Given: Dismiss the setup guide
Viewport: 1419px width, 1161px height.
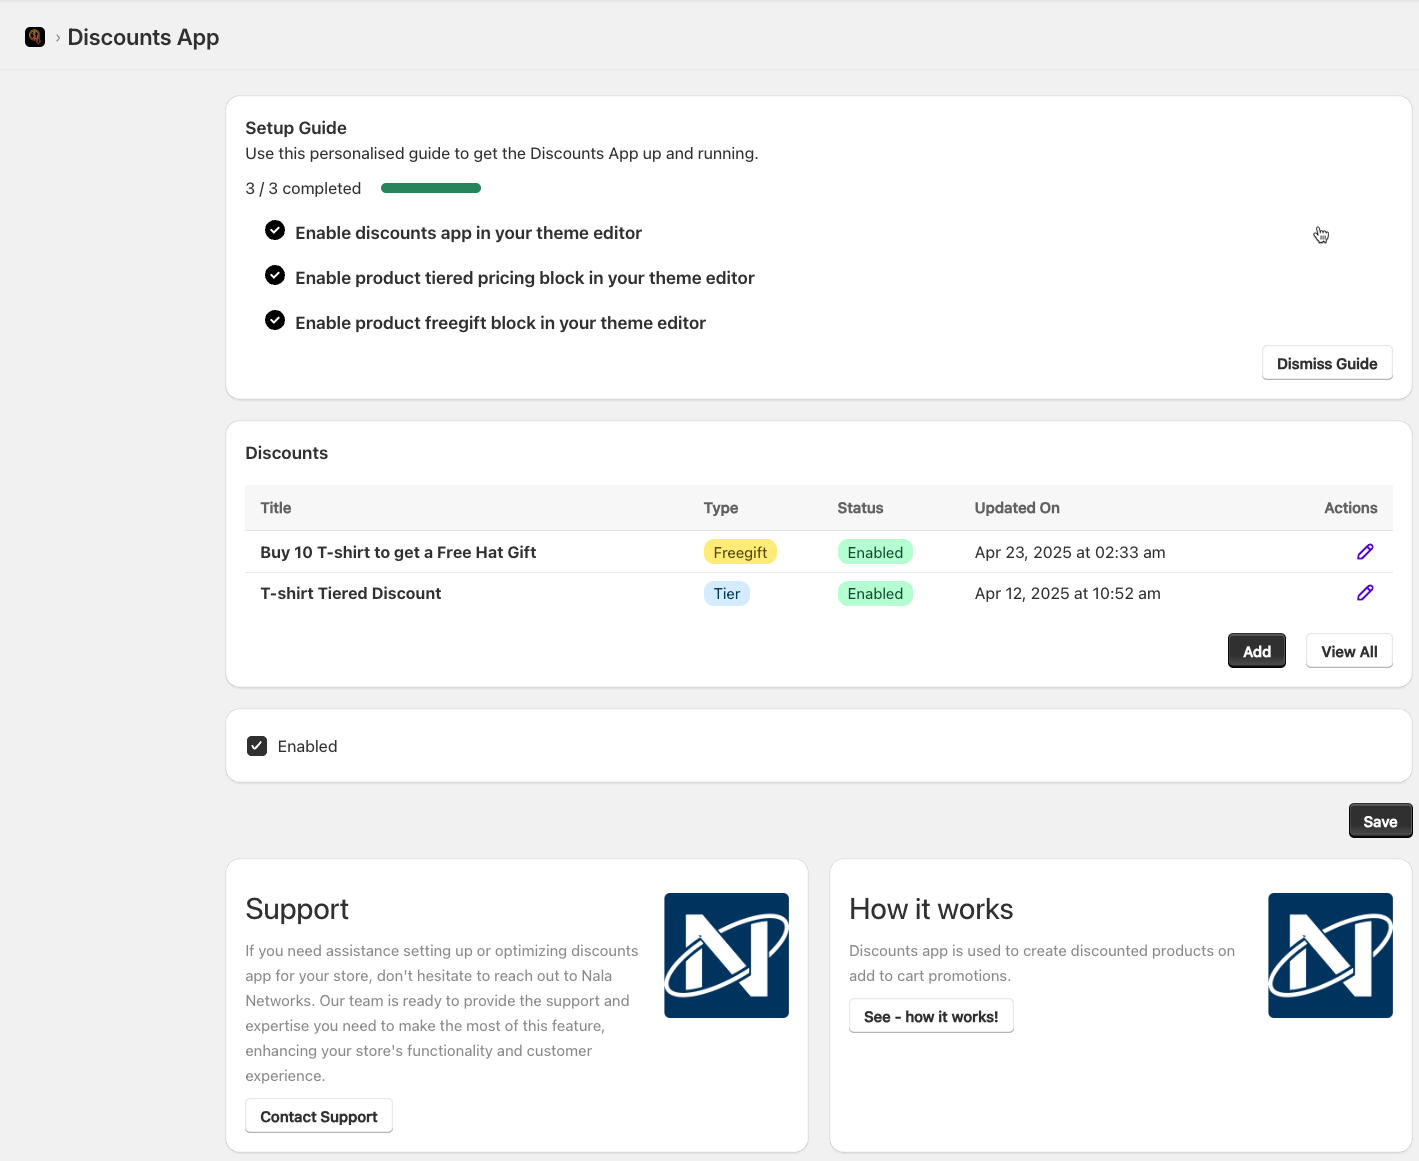Looking at the screenshot, I should 1327,364.
